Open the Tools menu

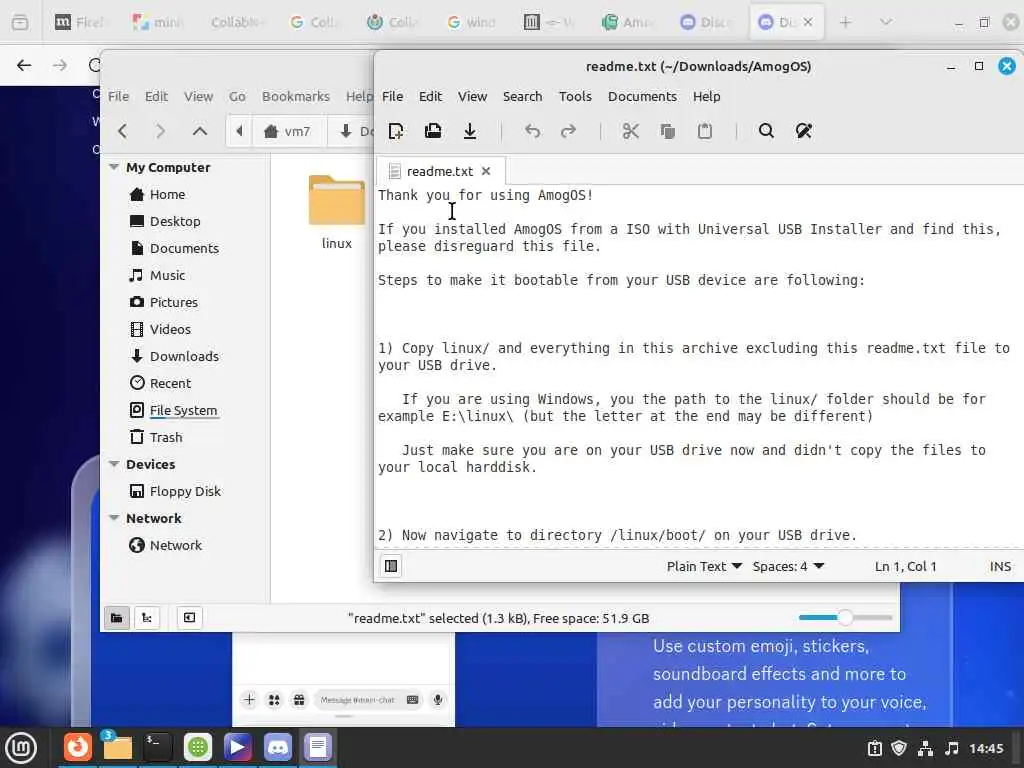click(x=575, y=96)
